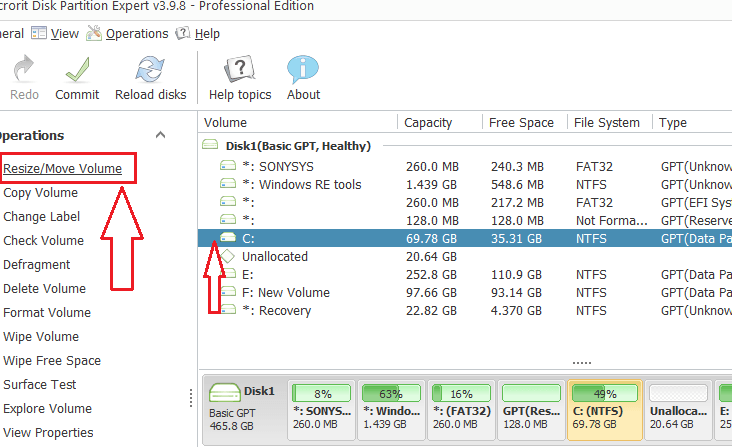The height and width of the screenshot is (447, 732).
Task: Click the Recovery volume drive icon
Action: (228, 309)
